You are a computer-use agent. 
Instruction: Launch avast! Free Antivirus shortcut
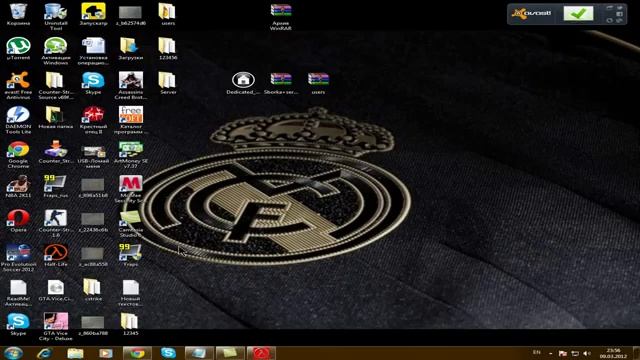click(x=18, y=81)
